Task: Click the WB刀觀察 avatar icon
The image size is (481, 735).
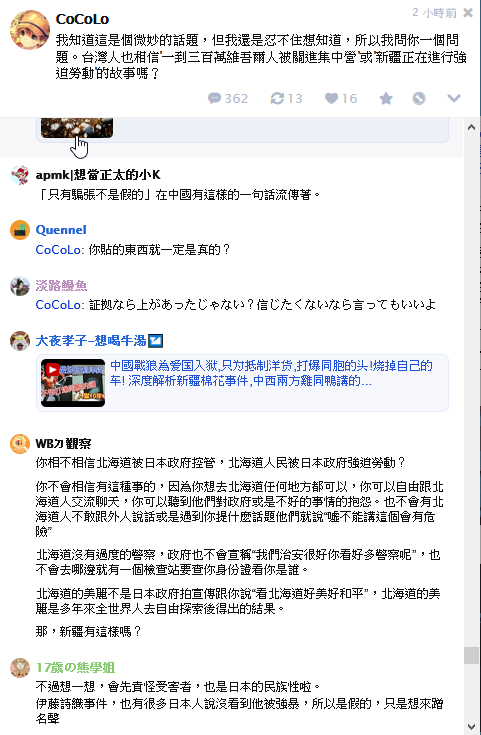Action: tap(20, 443)
